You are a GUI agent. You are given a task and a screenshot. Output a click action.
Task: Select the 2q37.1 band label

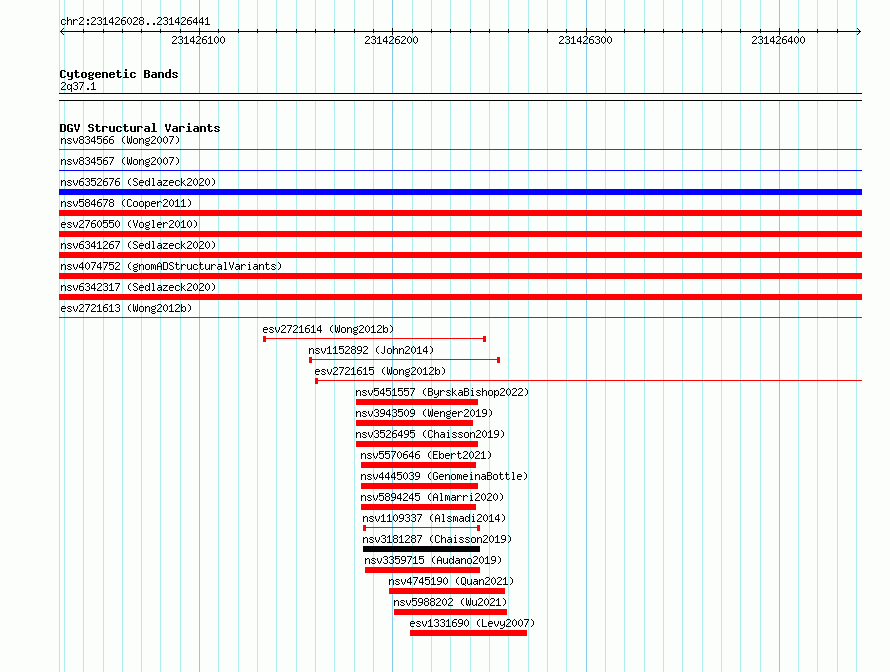(x=78, y=86)
